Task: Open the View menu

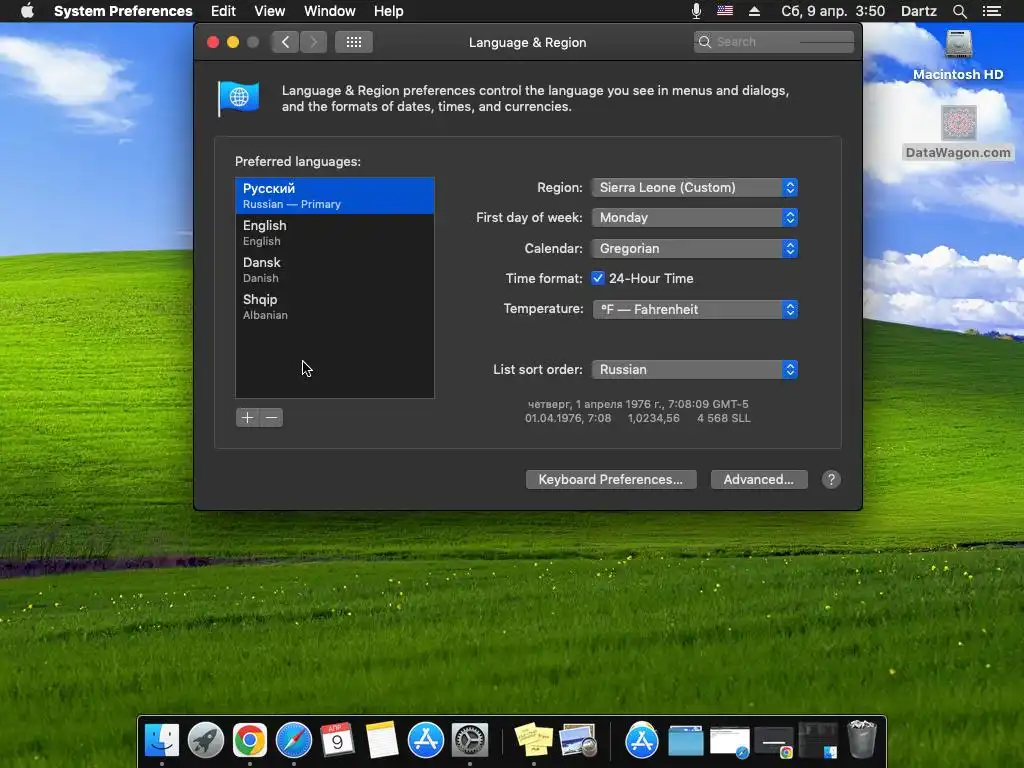Action: (270, 11)
